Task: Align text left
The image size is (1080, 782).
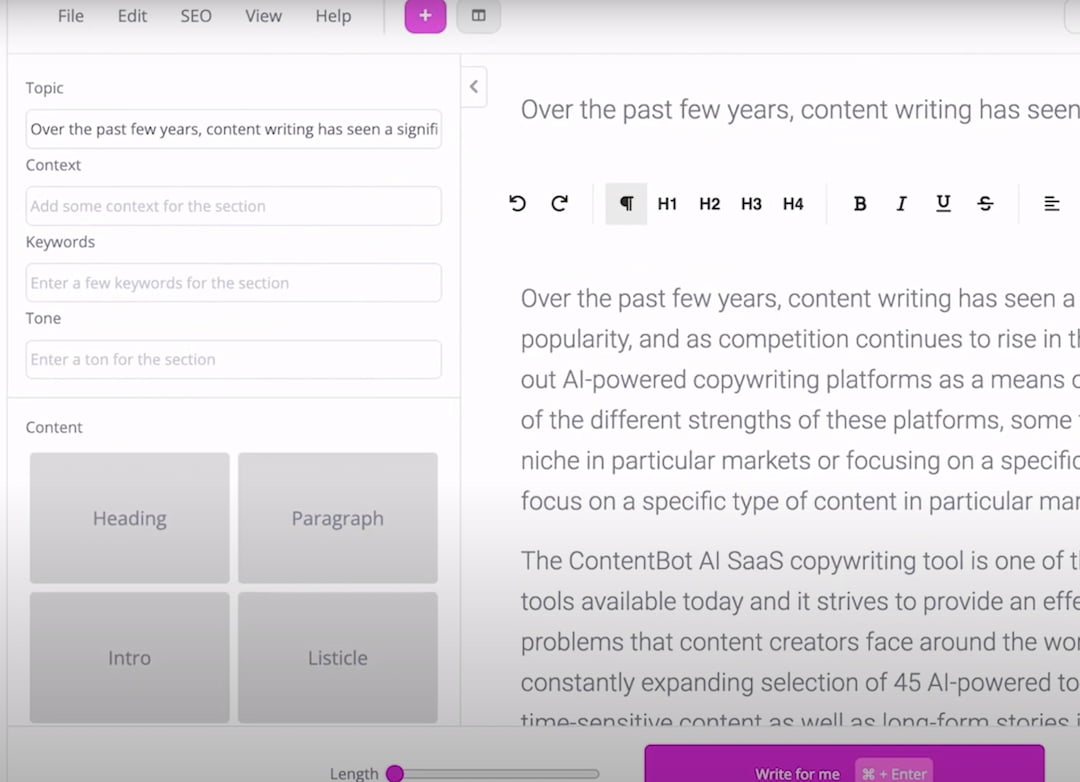Action: [1051, 204]
